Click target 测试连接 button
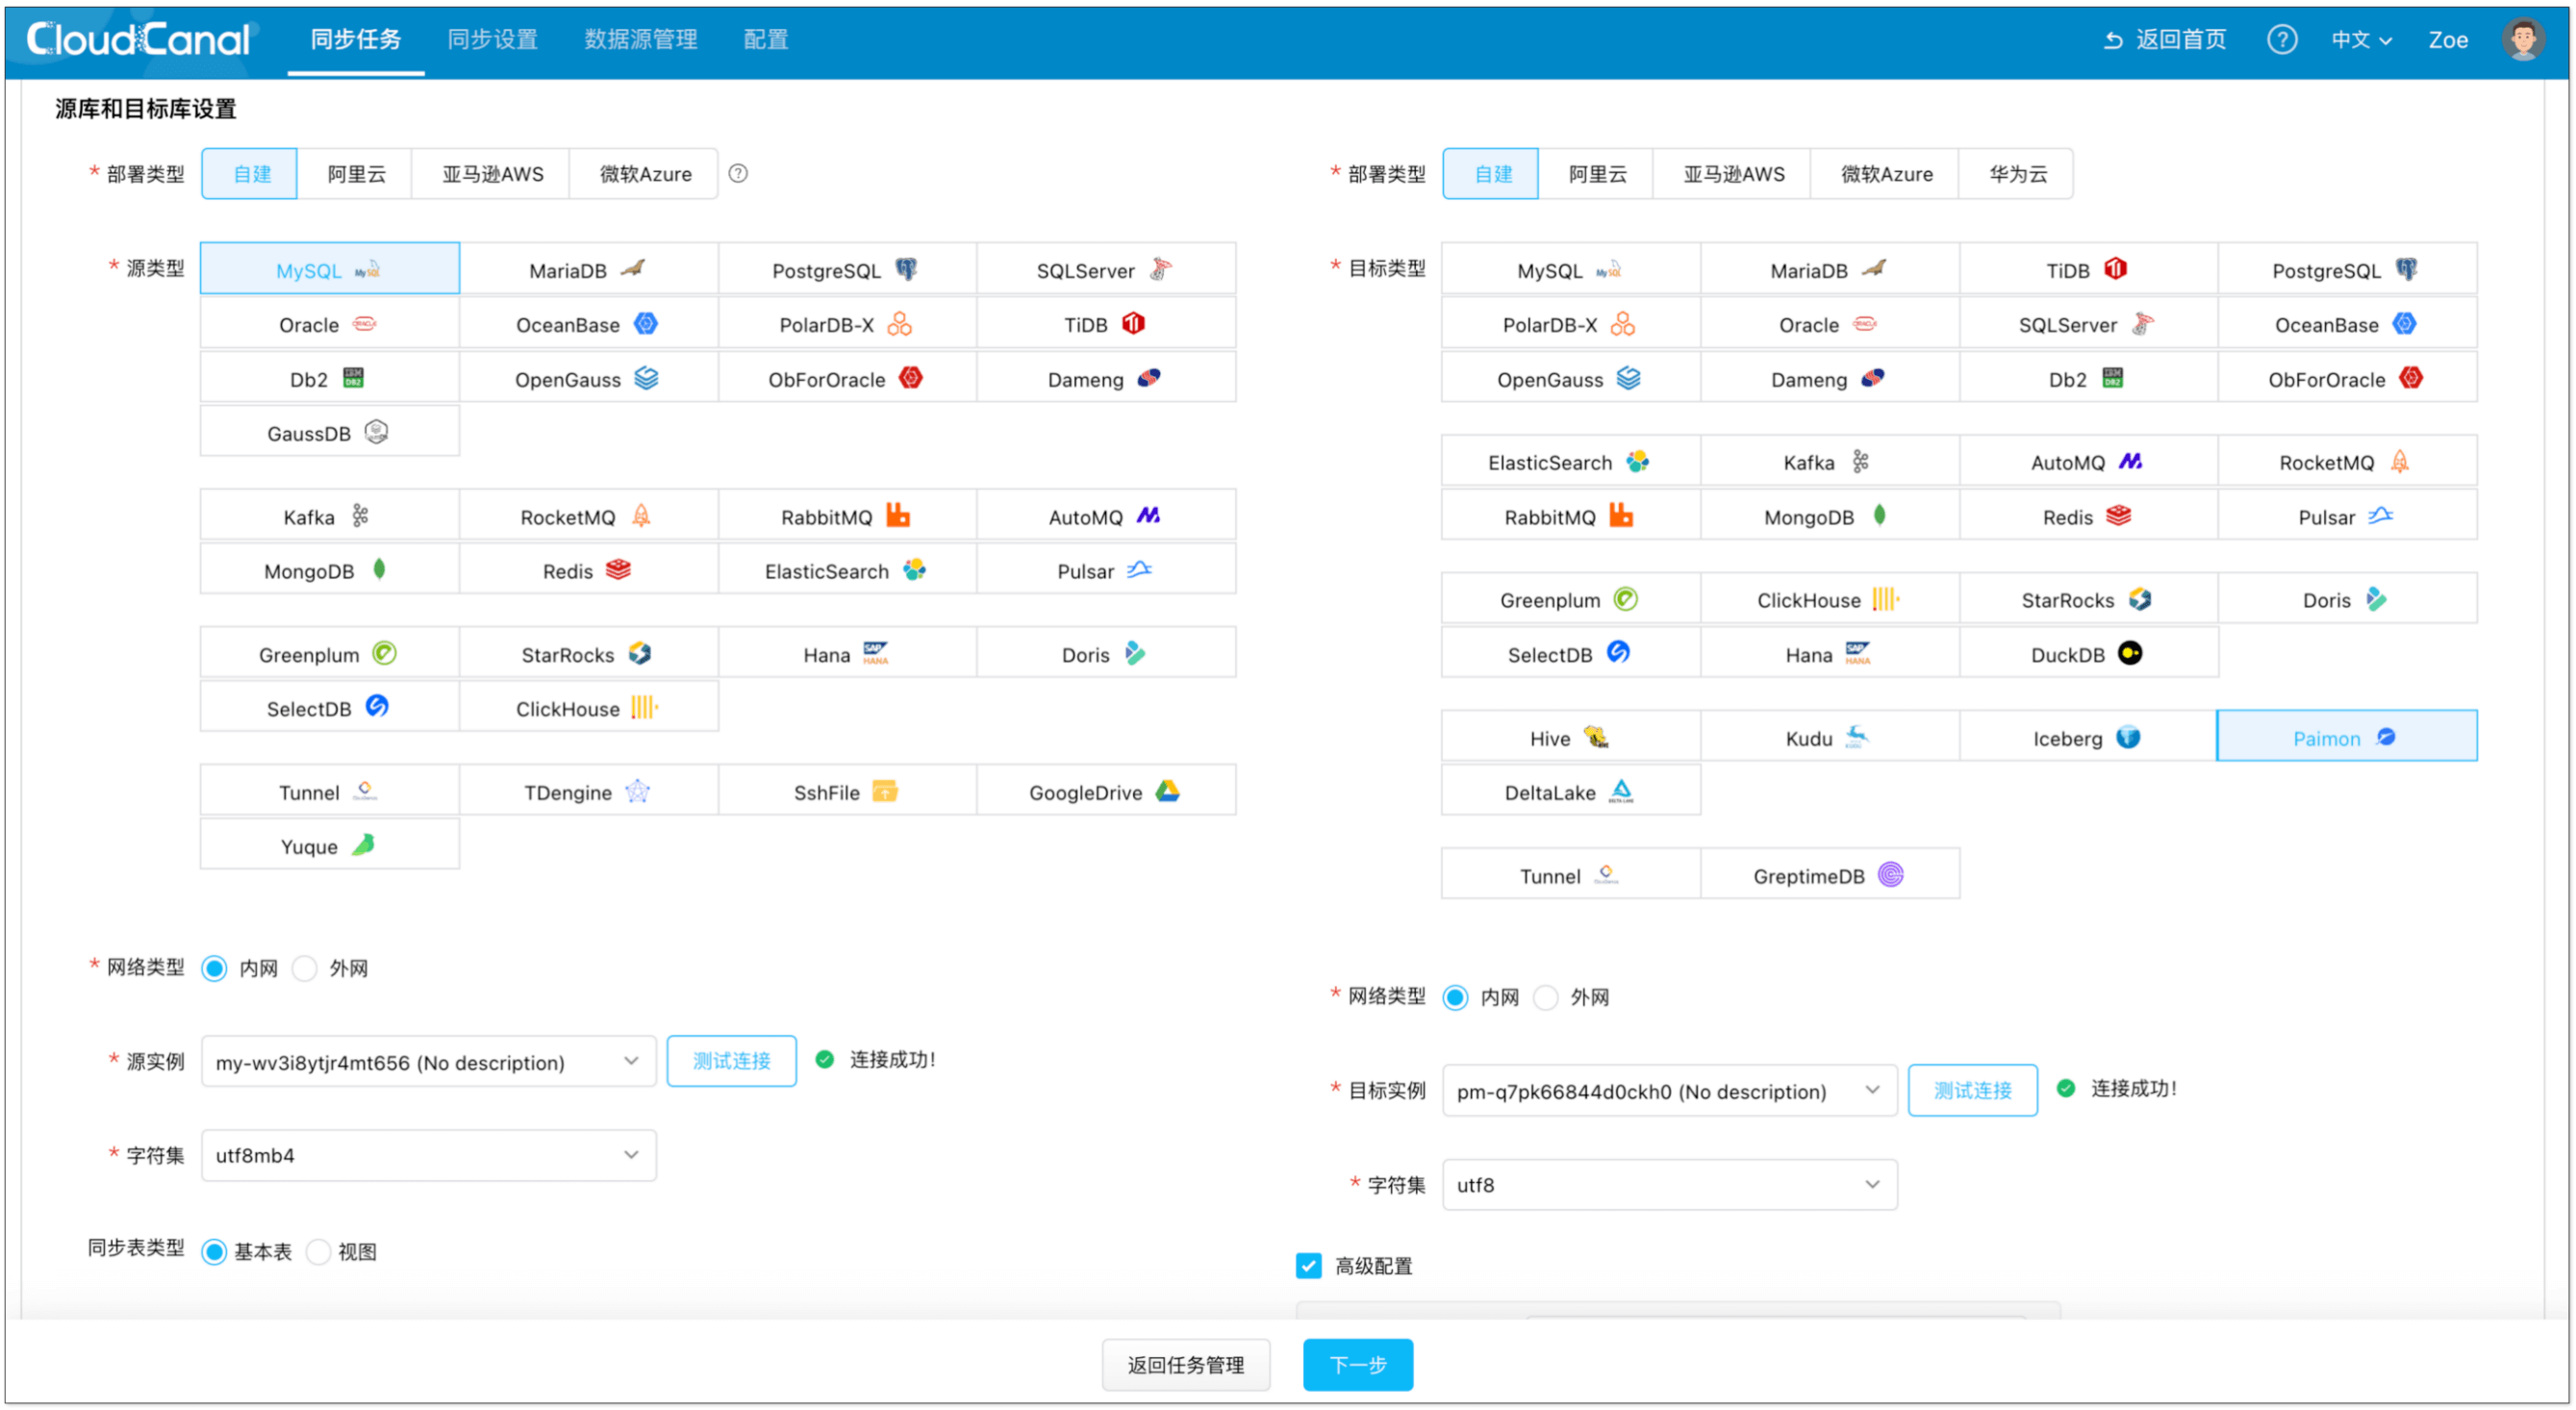The width and height of the screenshot is (2576, 1410). click(x=1971, y=1091)
